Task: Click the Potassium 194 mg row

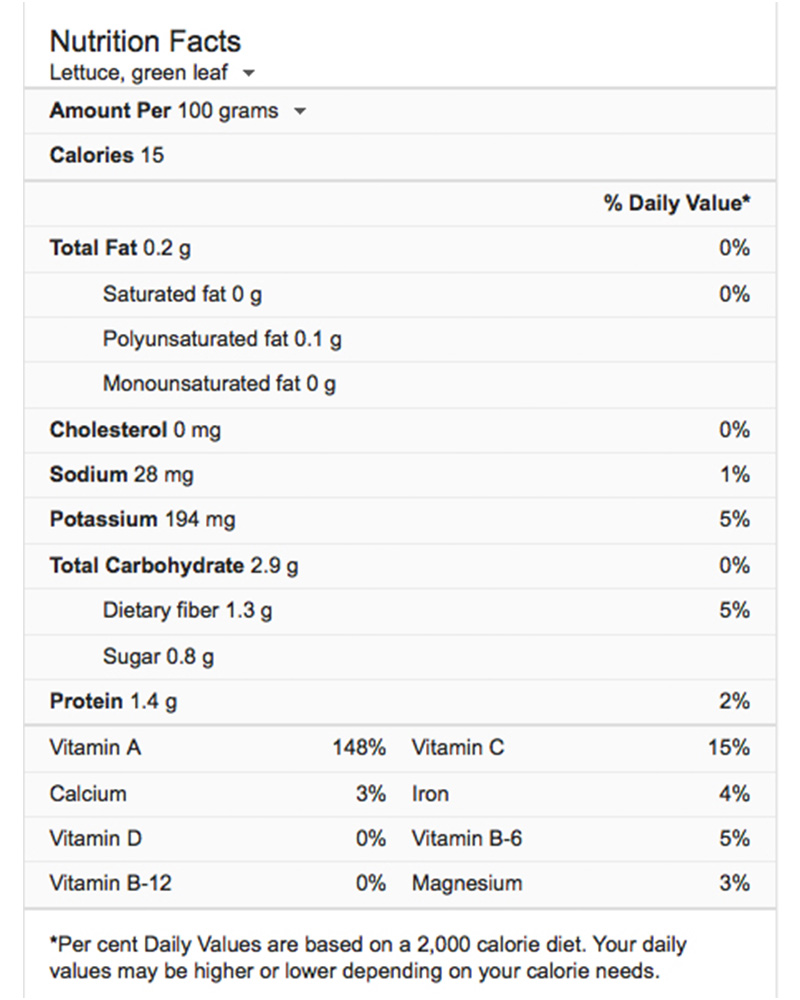Action: [142, 520]
